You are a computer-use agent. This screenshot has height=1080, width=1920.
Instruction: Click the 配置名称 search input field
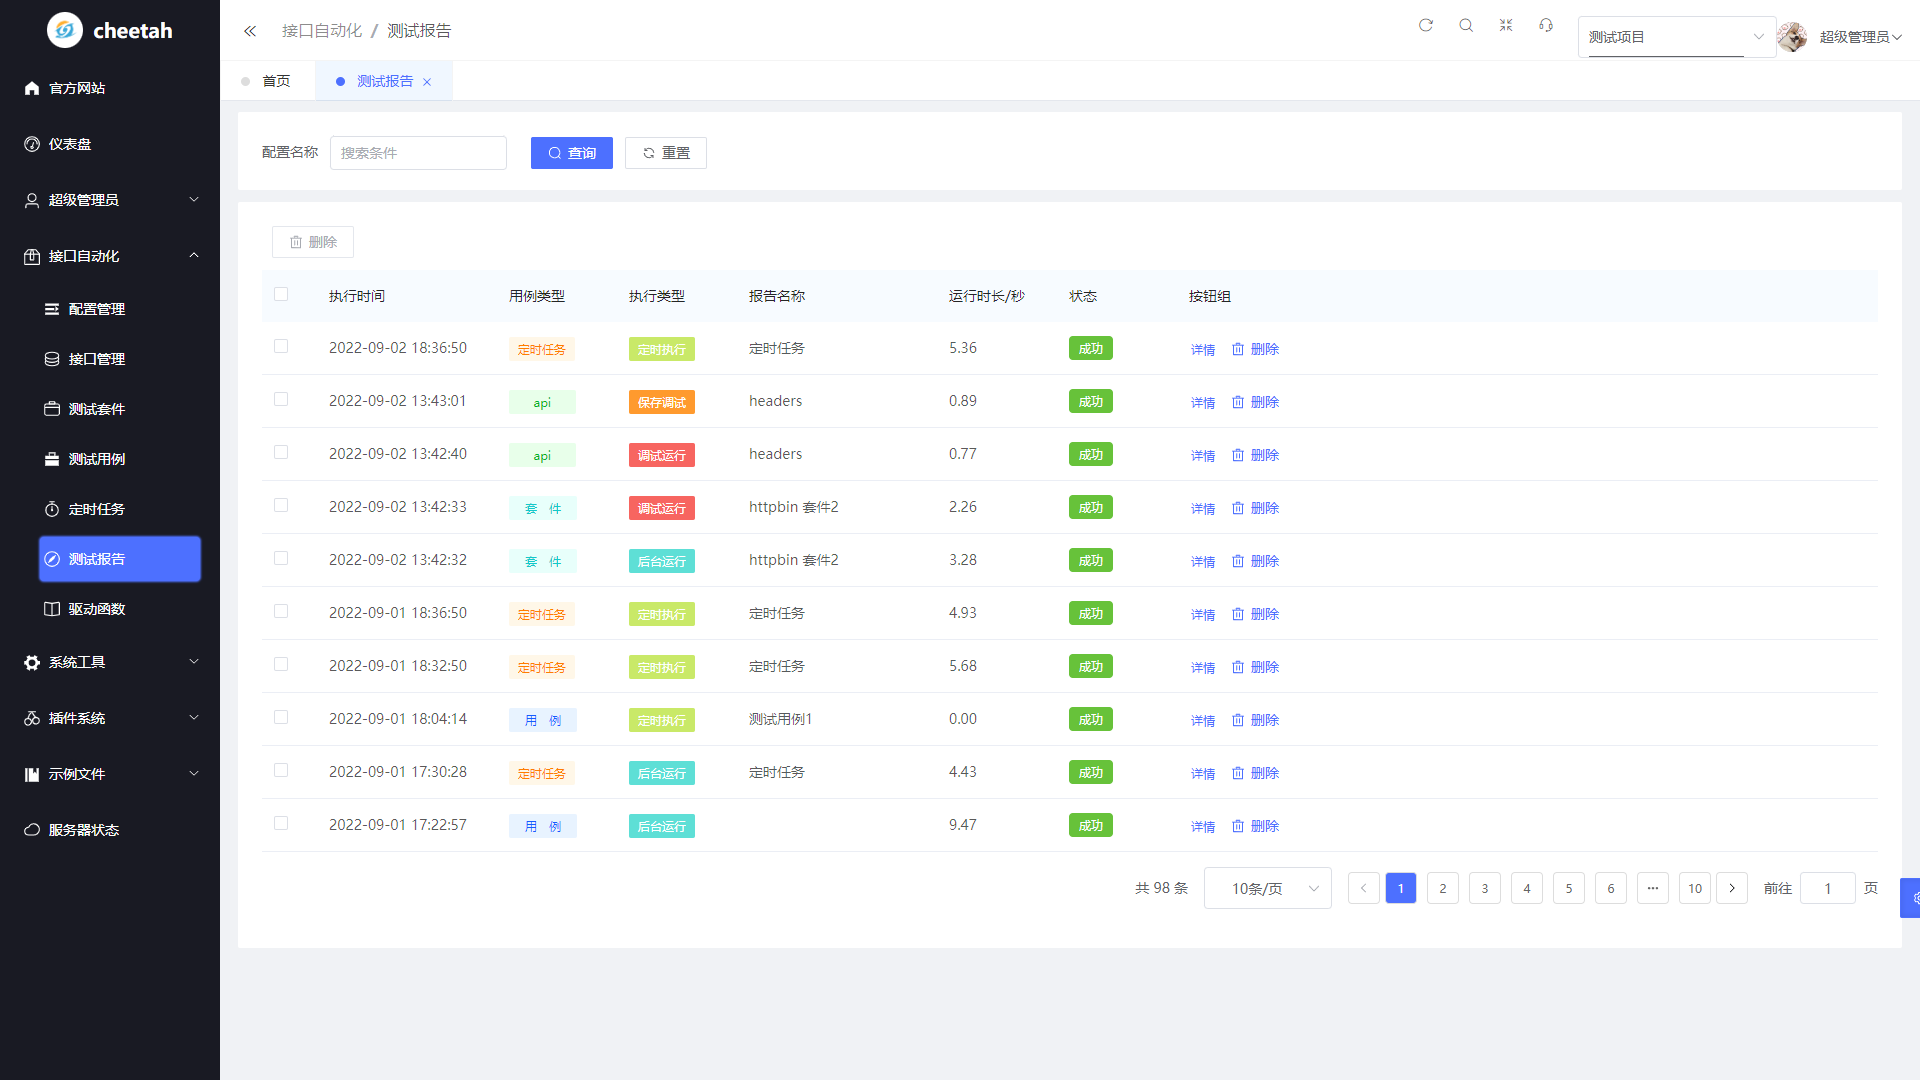(x=418, y=153)
